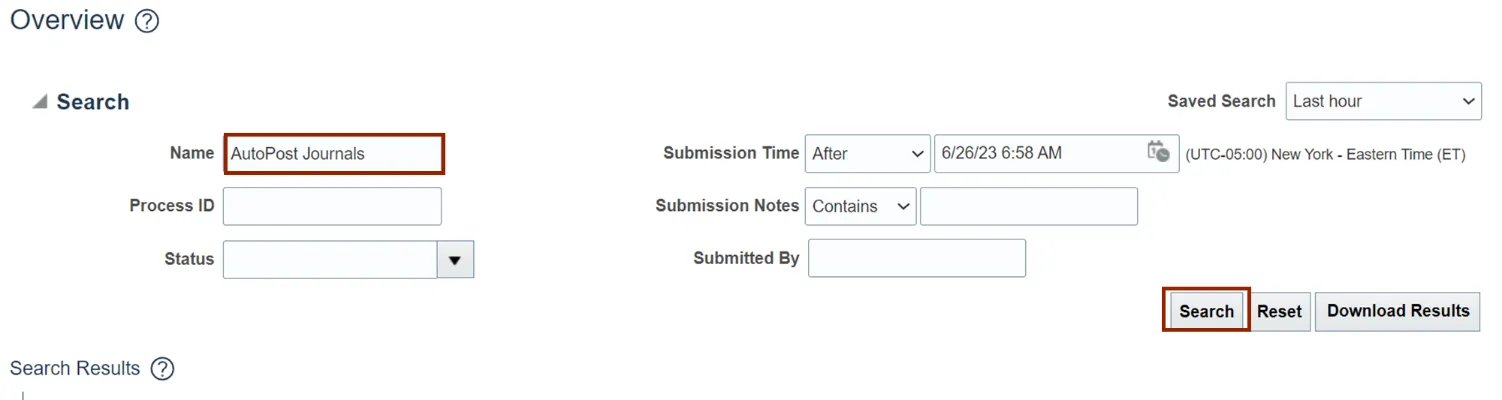Click the Overview page title
The image size is (1502, 400).
tap(67, 20)
